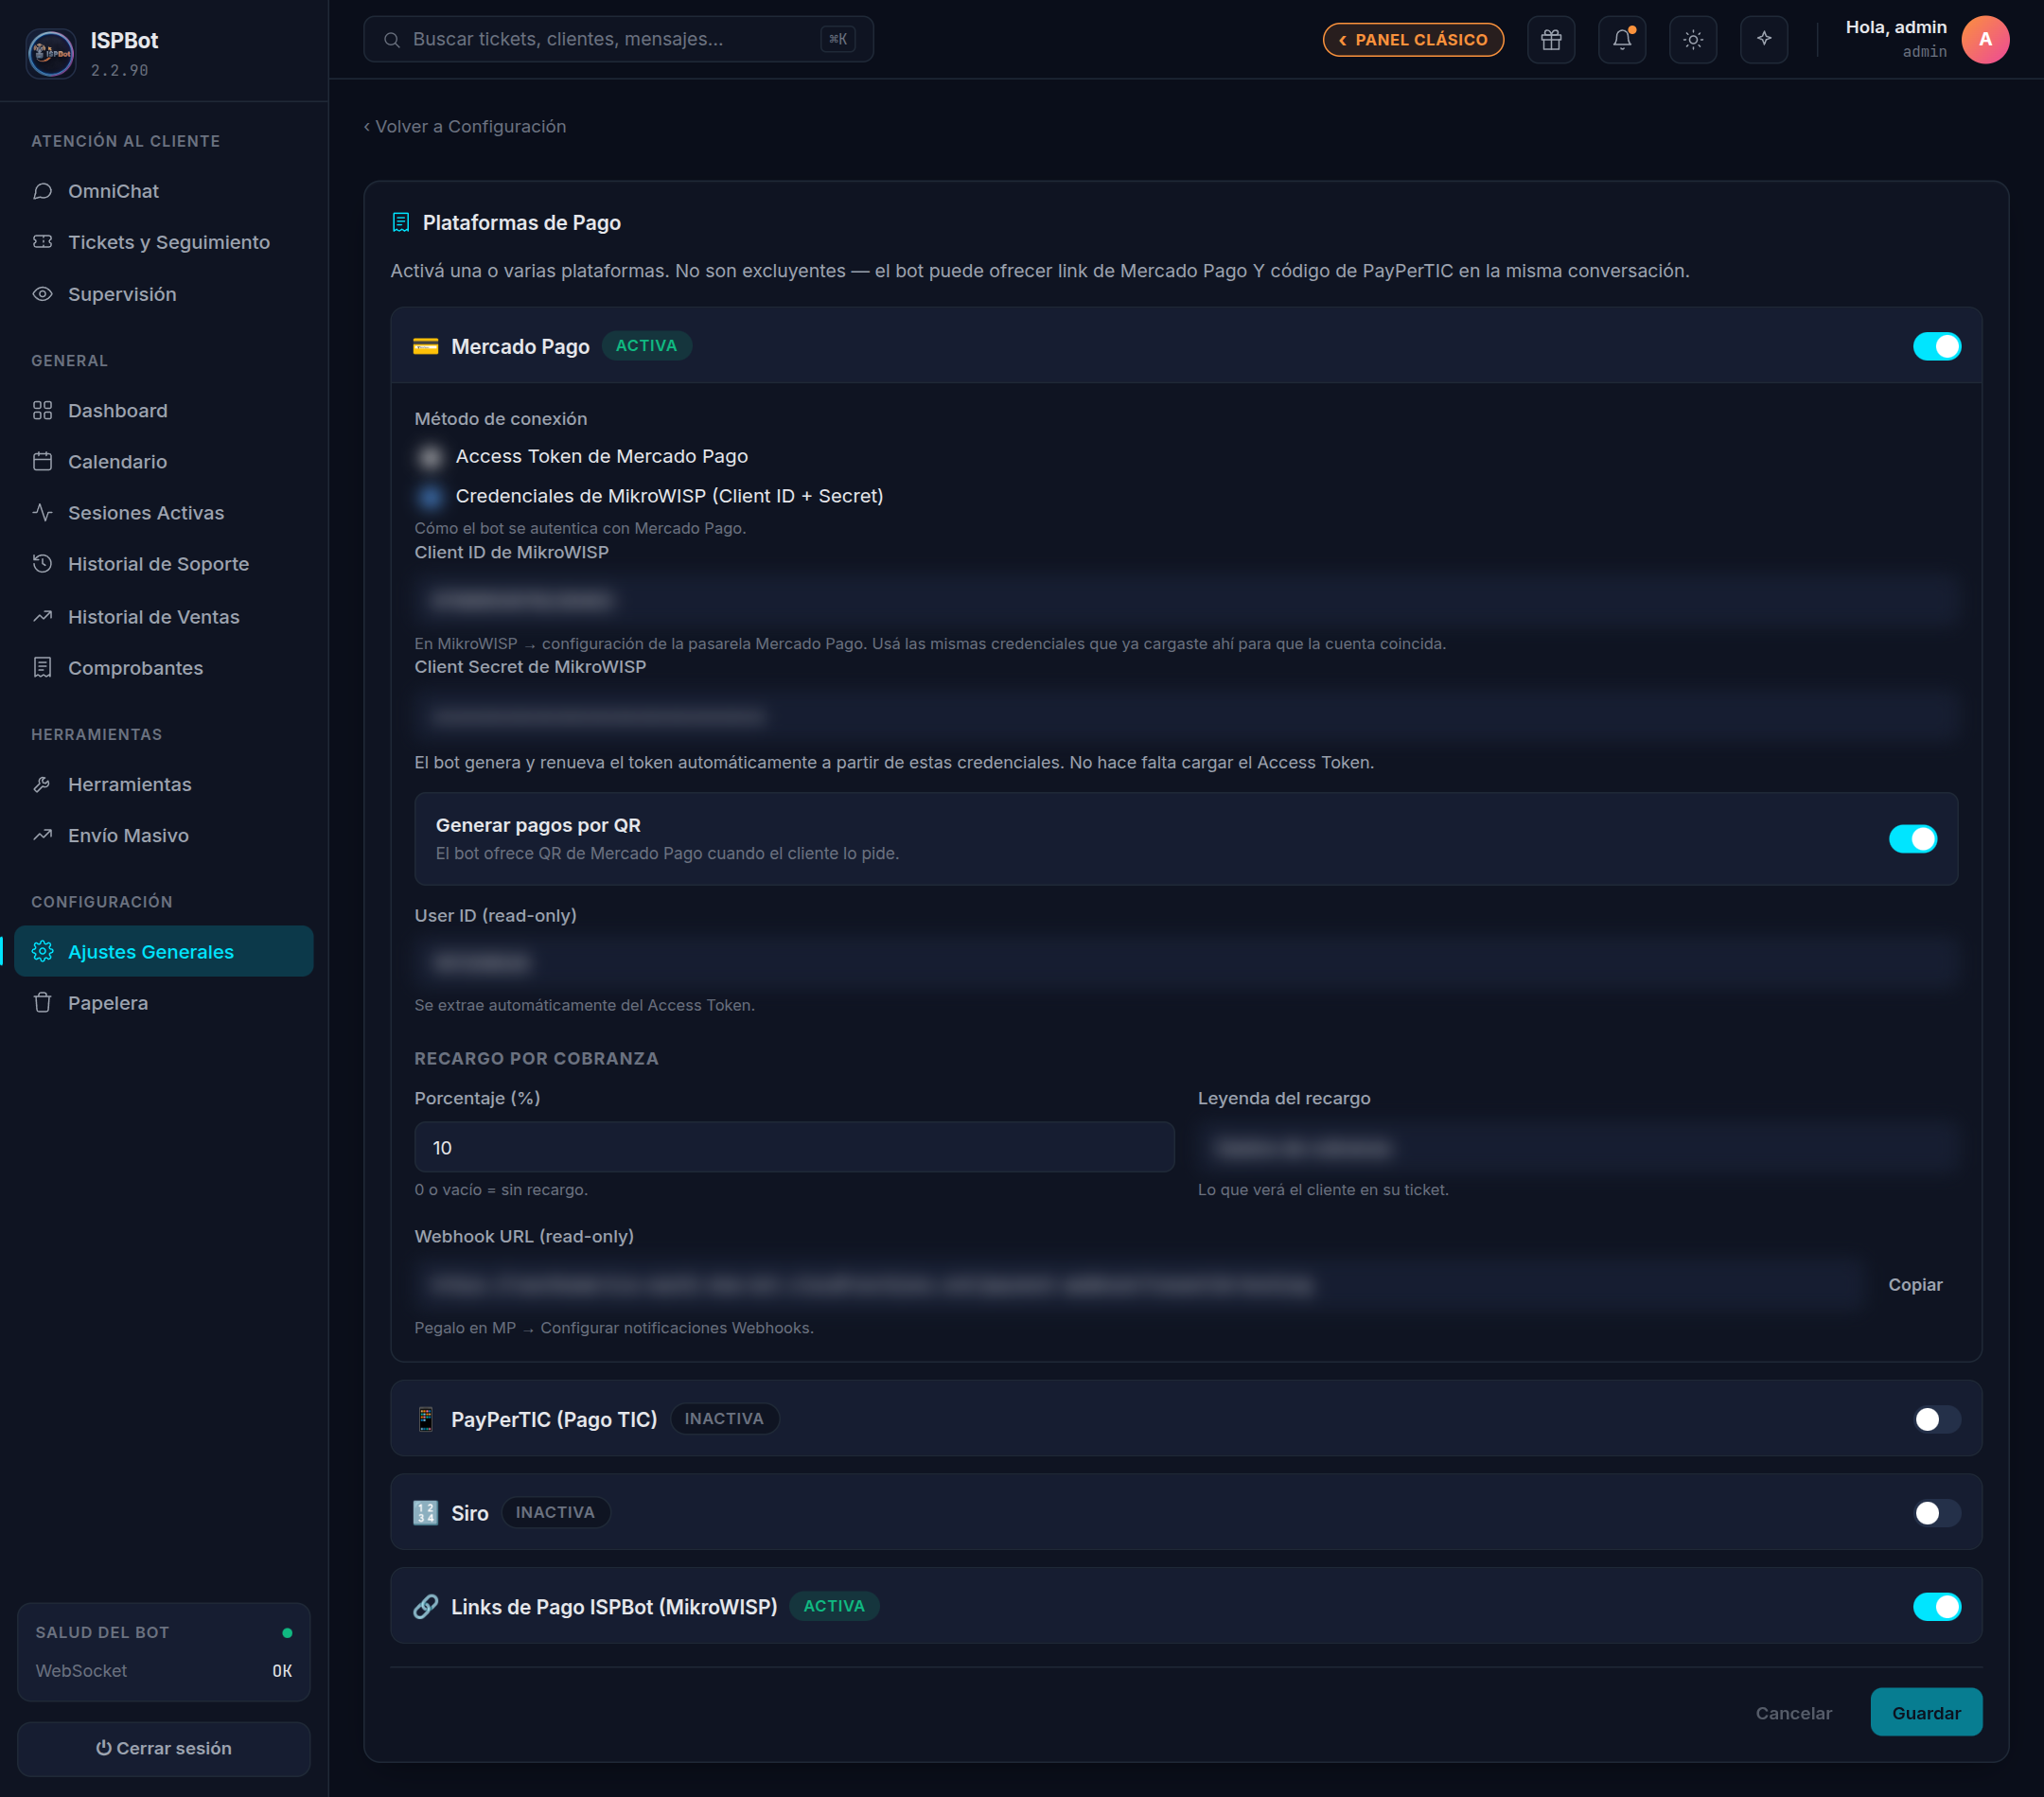The width and height of the screenshot is (2044, 1797).
Task: Click the WebSocket OK status value
Action: [282, 1671]
